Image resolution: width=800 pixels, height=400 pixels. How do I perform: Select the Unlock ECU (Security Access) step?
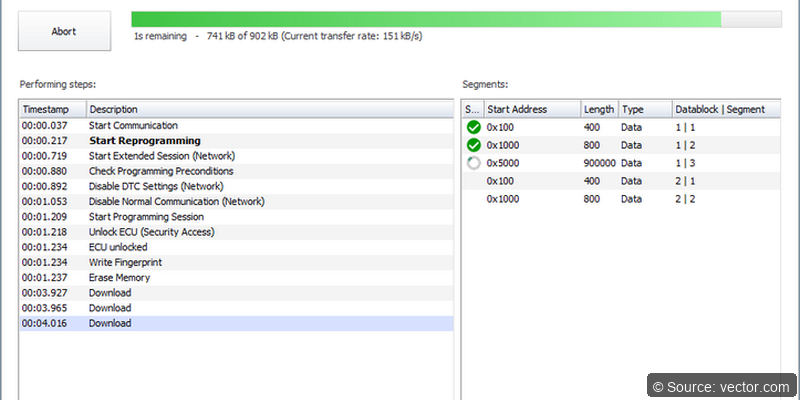click(151, 232)
